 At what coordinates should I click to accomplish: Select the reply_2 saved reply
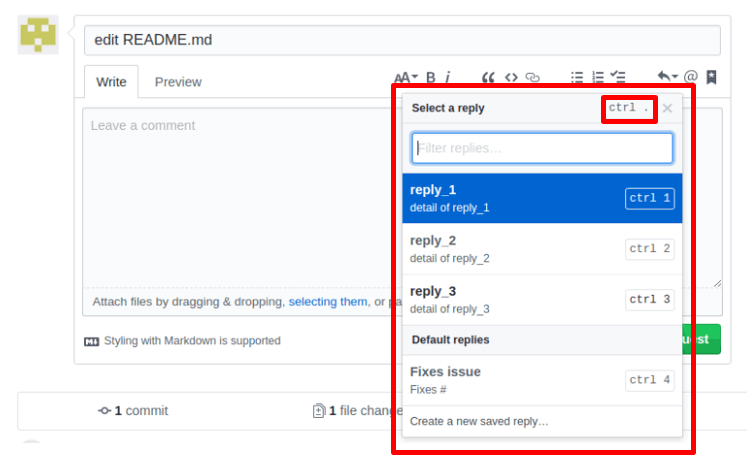pyautogui.click(x=542, y=249)
